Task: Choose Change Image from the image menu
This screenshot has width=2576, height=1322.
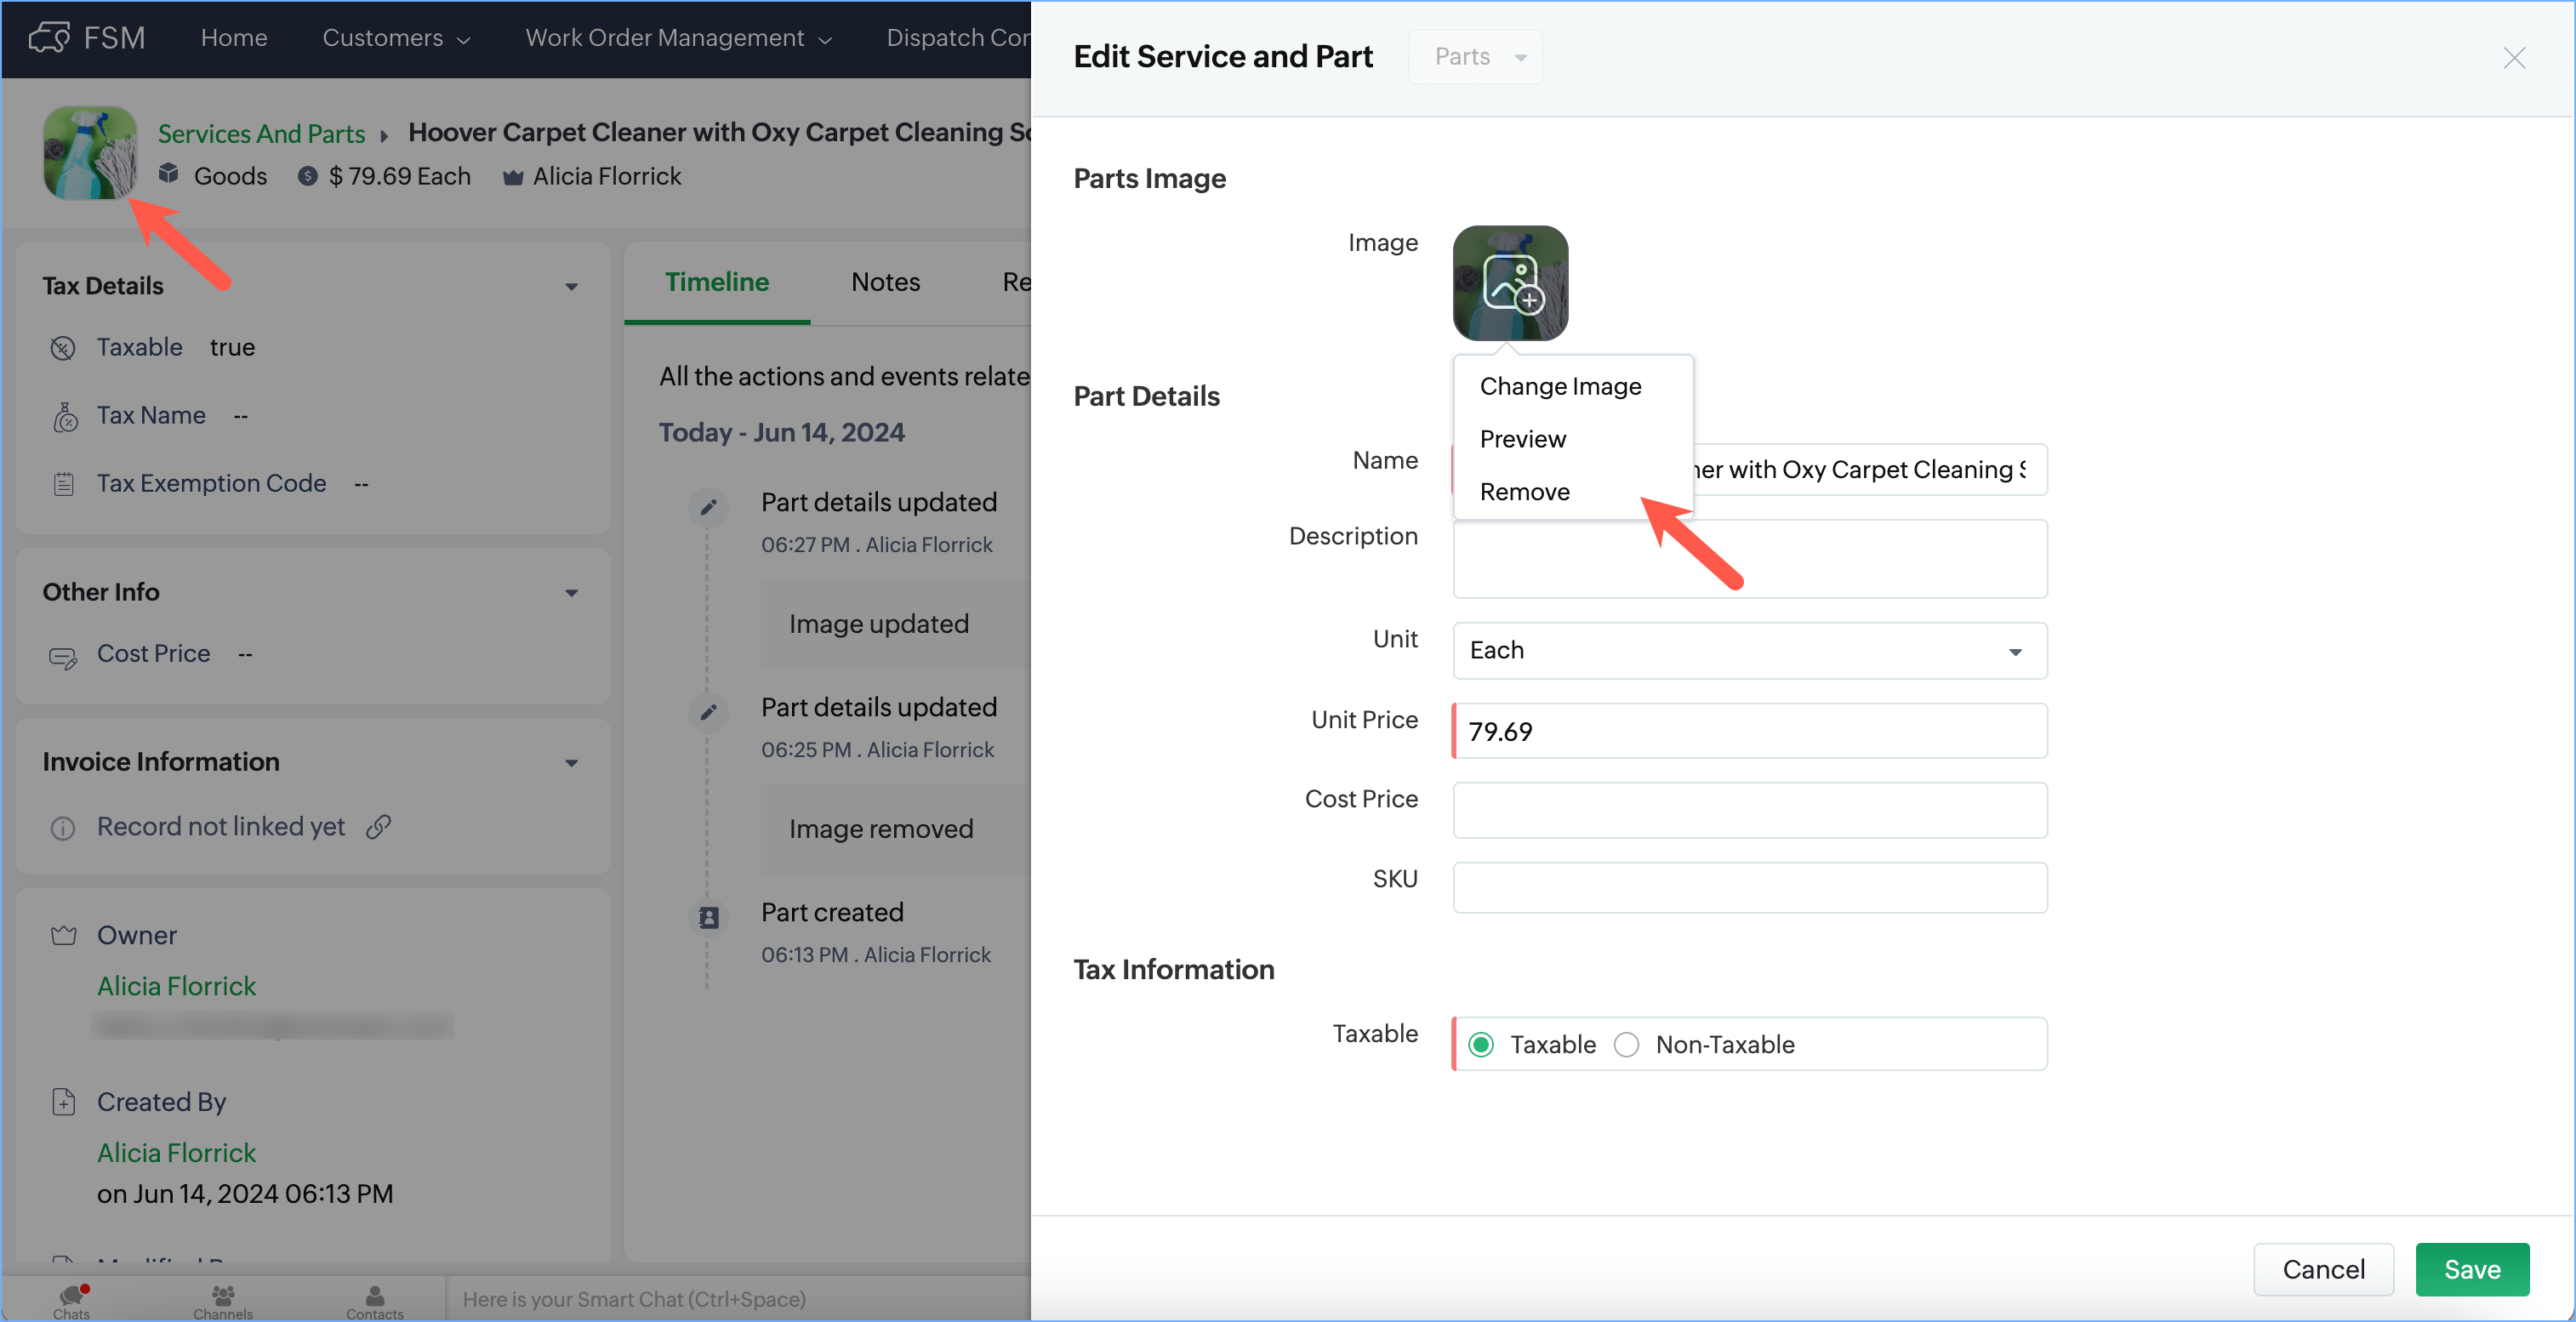Action: coord(1560,386)
